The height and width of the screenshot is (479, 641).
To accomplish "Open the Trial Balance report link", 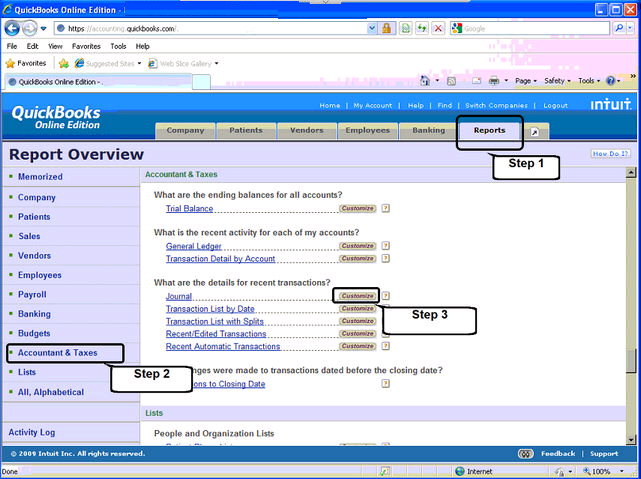I will click(x=189, y=208).
